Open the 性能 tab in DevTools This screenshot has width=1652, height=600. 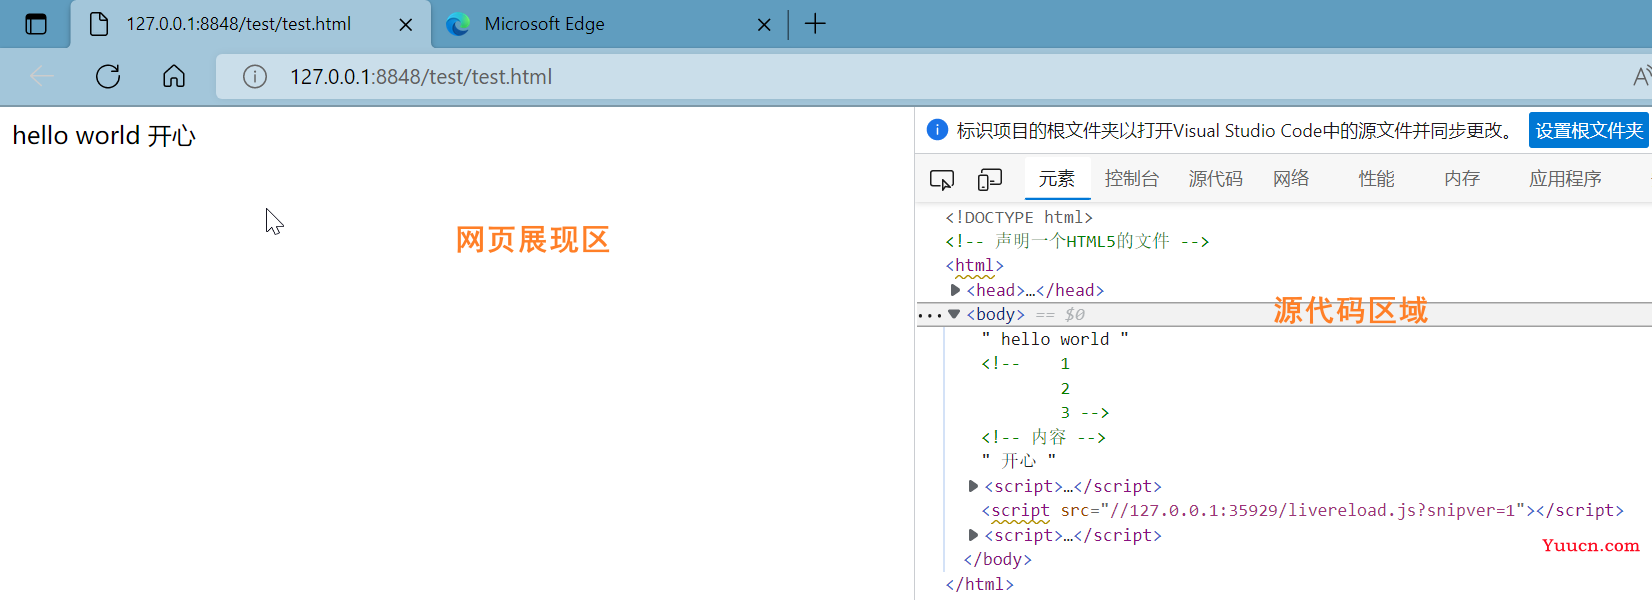(1376, 179)
